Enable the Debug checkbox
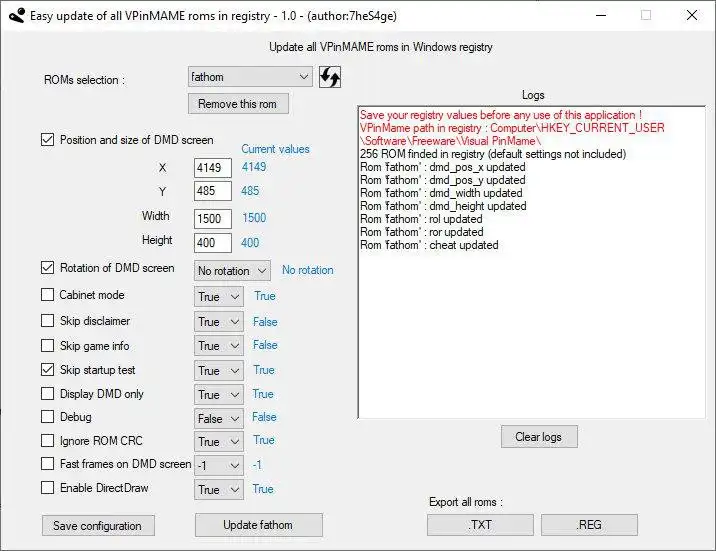716x551 pixels. 47,417
